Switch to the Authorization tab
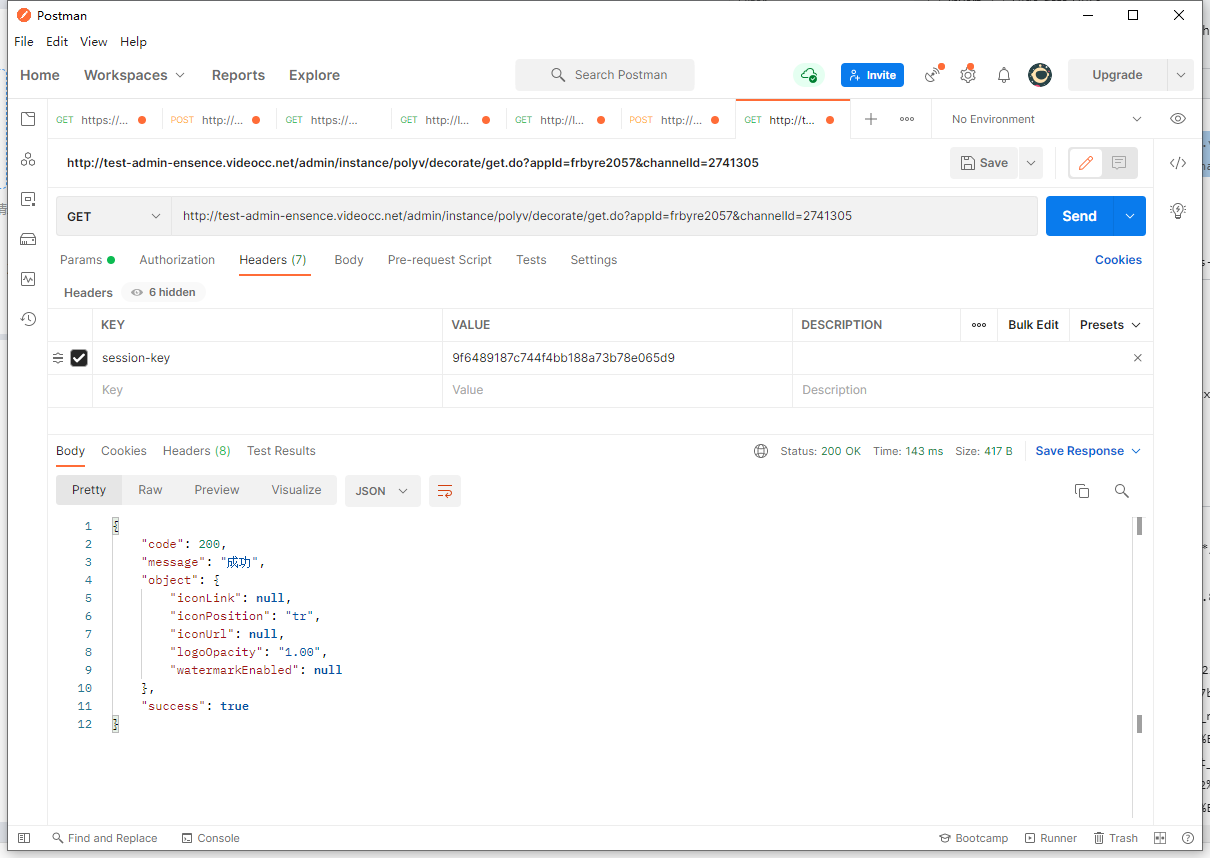 [x=177, y=260]
